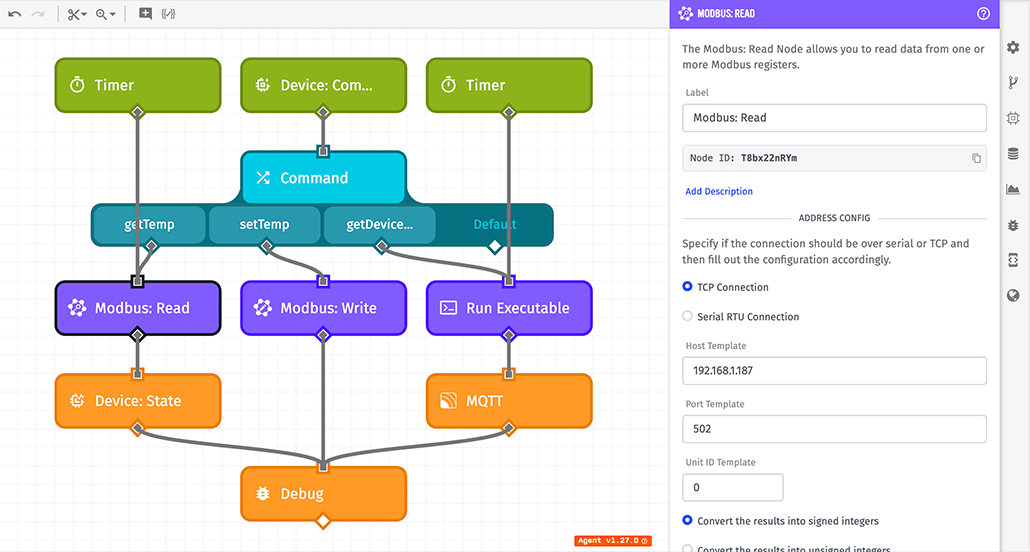Open versions branch icon in sidebar
Screen dimensions: 1030x552
coord(1013,83)
